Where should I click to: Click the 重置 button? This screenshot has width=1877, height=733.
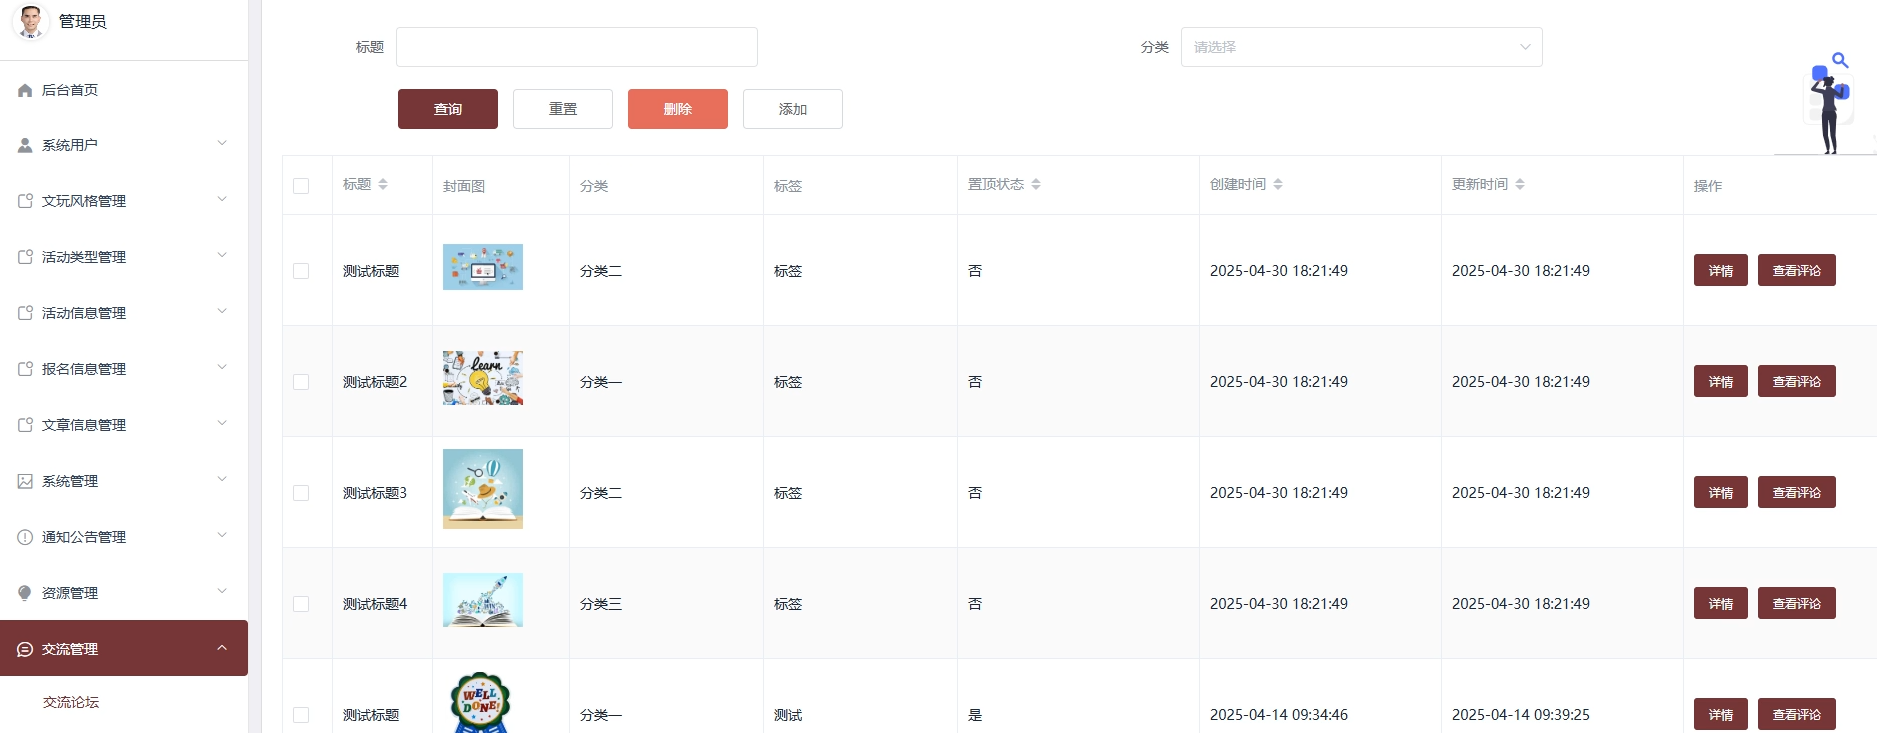point(563,109)
